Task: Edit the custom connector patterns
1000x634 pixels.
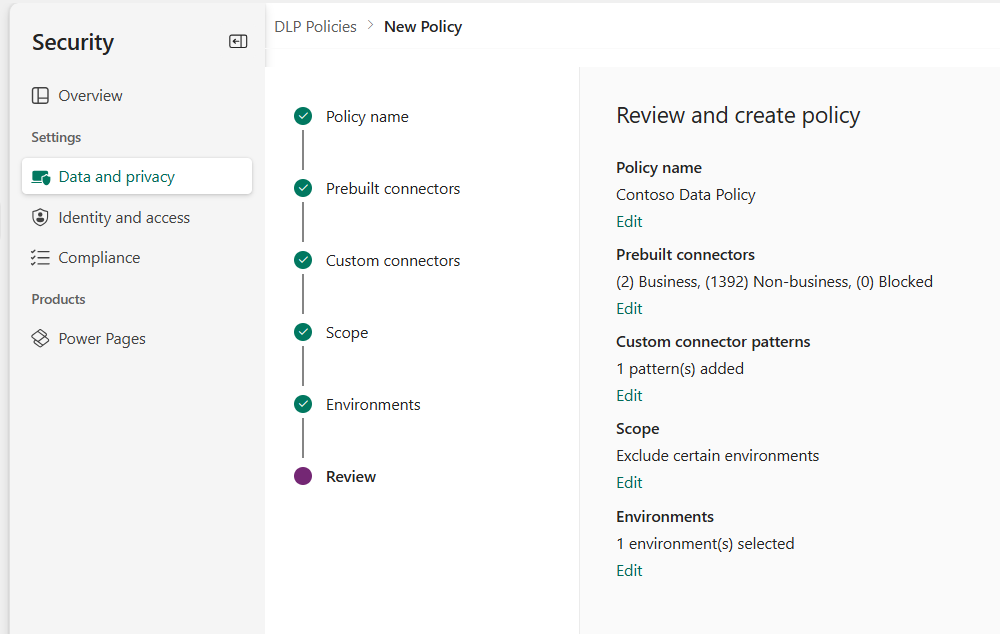Action: point(629,395)
